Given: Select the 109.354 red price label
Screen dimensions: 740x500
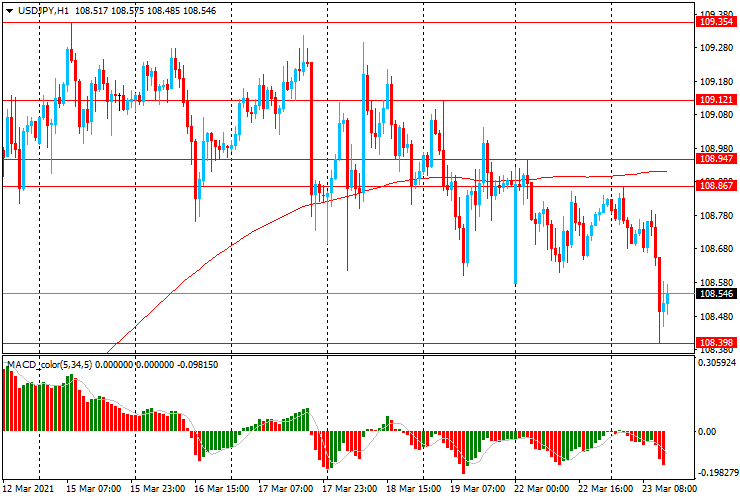Looking at the screenshot, I should (x=716, y=20).
